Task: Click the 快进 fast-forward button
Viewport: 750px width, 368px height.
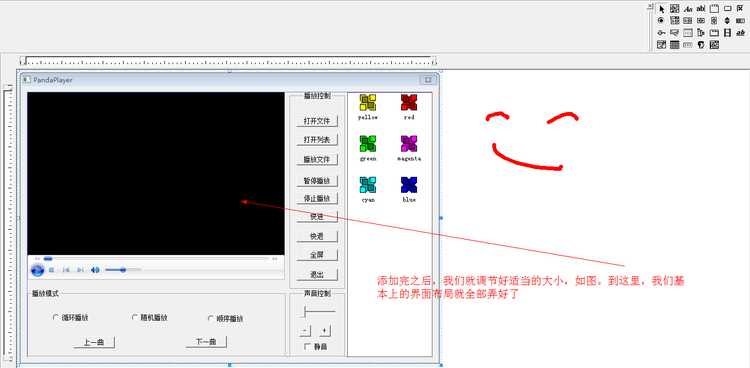Action: pyautogui.click(x=317, y=217)
